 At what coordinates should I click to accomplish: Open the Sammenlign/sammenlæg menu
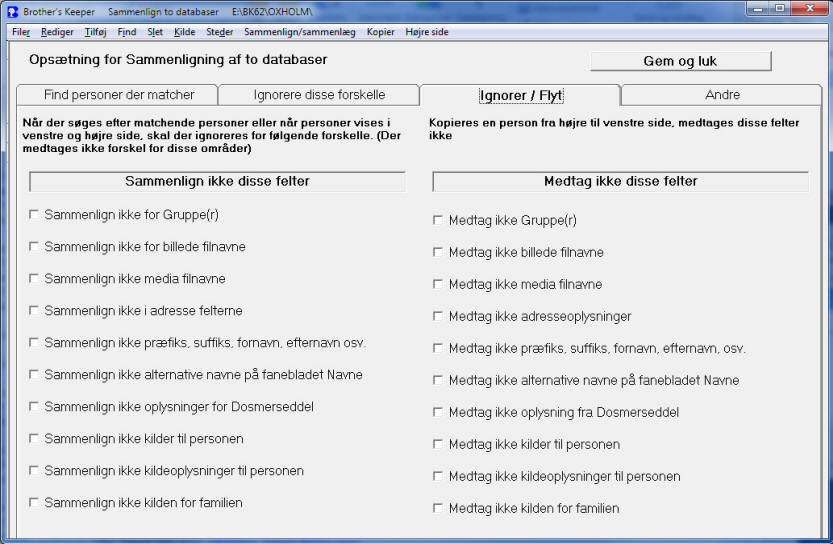point(300,32)
